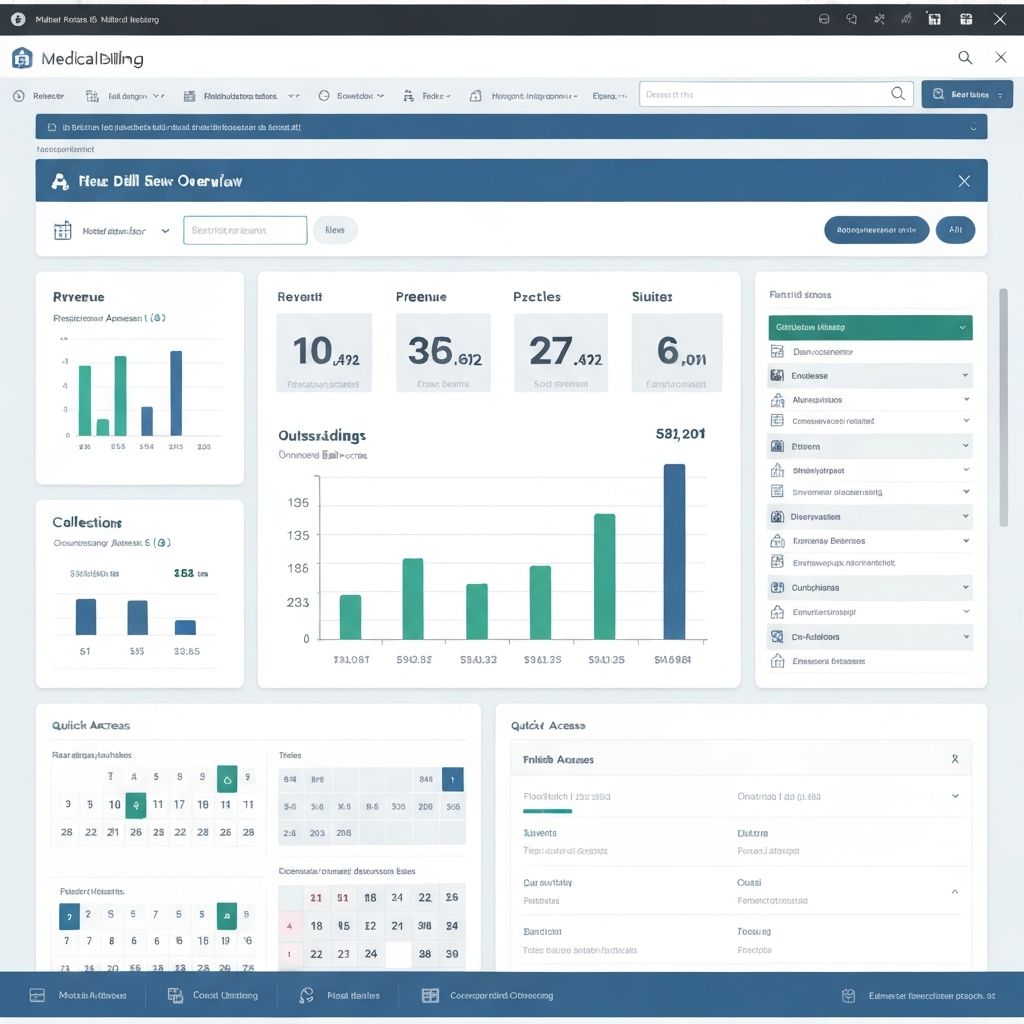
Task: Click the vertical scrollbar right of the sidebar panel
Action: click(x=1003, y=405)
